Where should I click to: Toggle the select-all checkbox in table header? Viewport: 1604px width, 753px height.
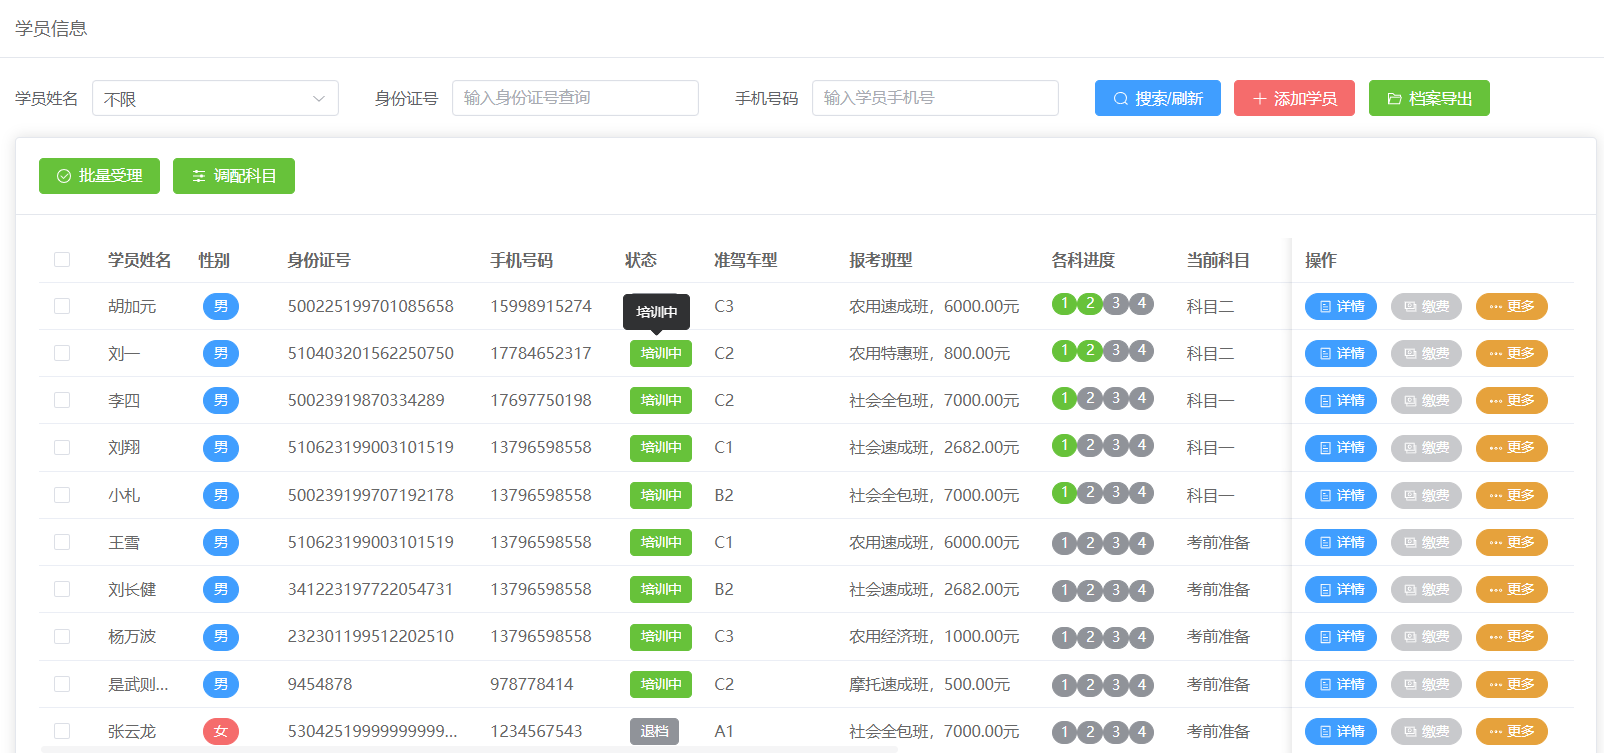click(62, 260)
